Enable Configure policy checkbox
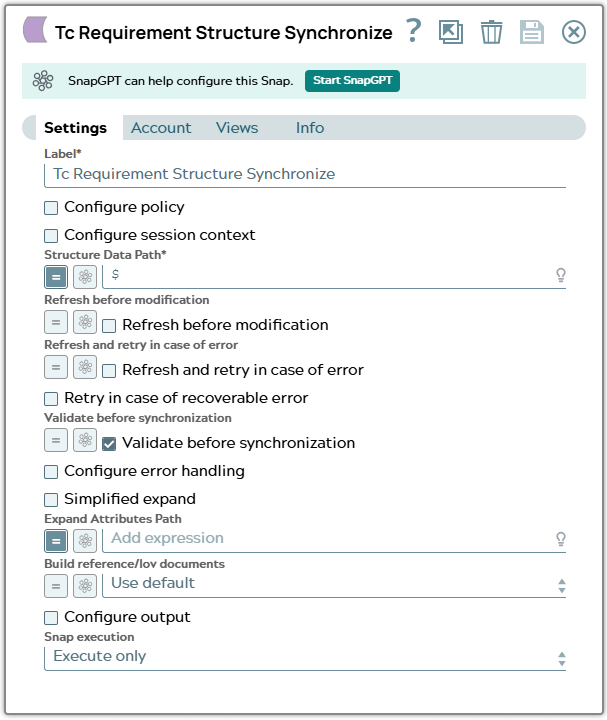This screenshot has height=720, width=607. pos(51,208)
